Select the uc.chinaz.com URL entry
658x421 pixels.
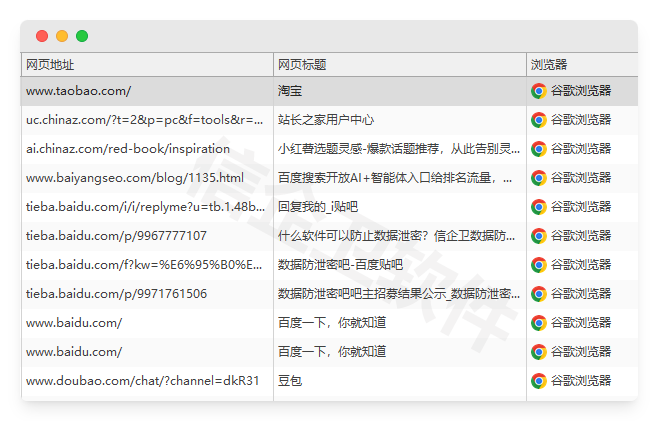[145, 120]
